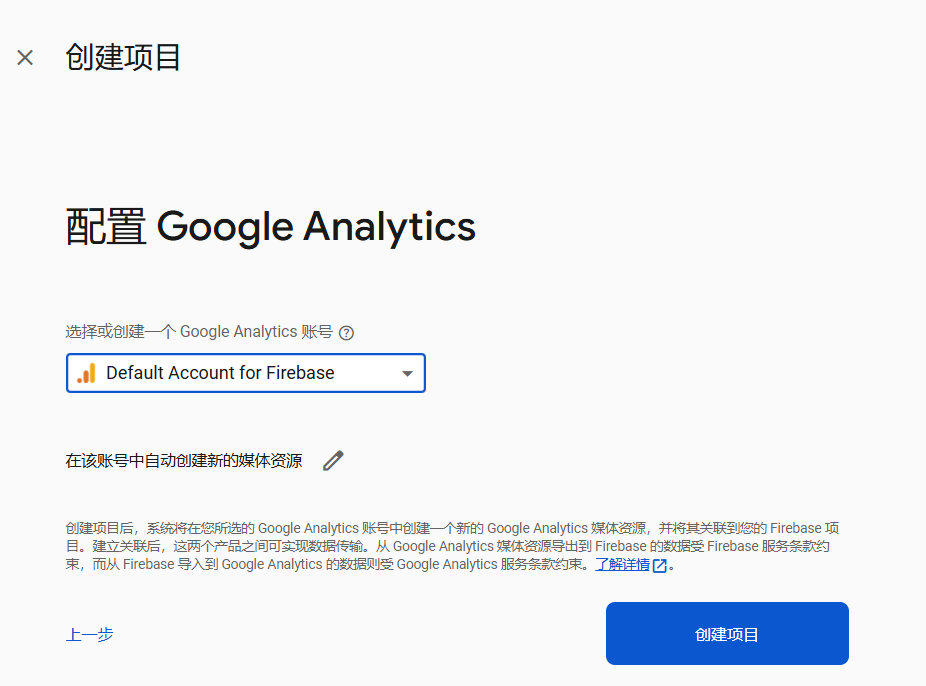
Task: Open the Default Account for Firebase combo box
Action: [246, 373]
